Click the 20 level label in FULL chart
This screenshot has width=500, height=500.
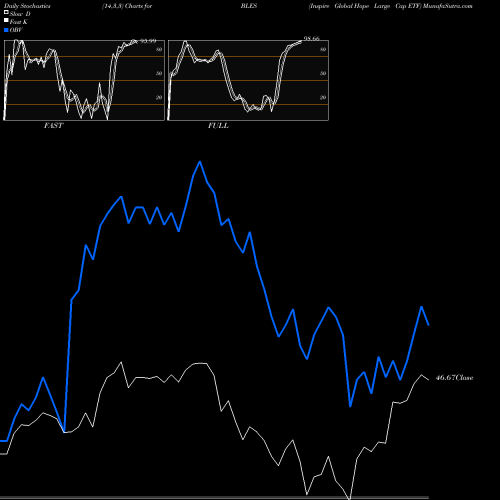(x=323, y=97)
